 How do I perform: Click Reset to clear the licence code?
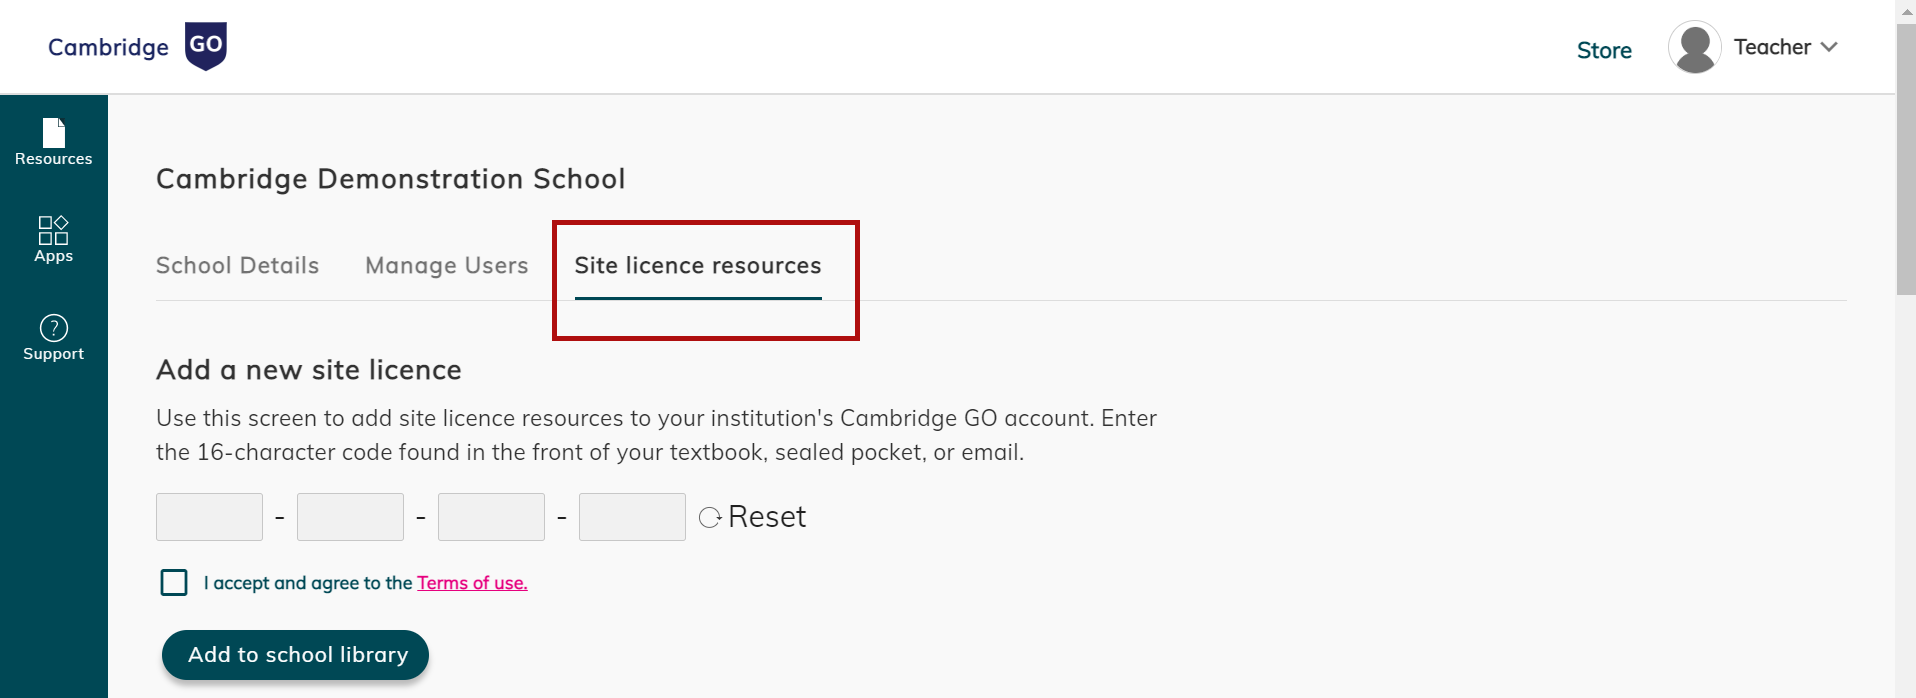(x=767, y=516)
